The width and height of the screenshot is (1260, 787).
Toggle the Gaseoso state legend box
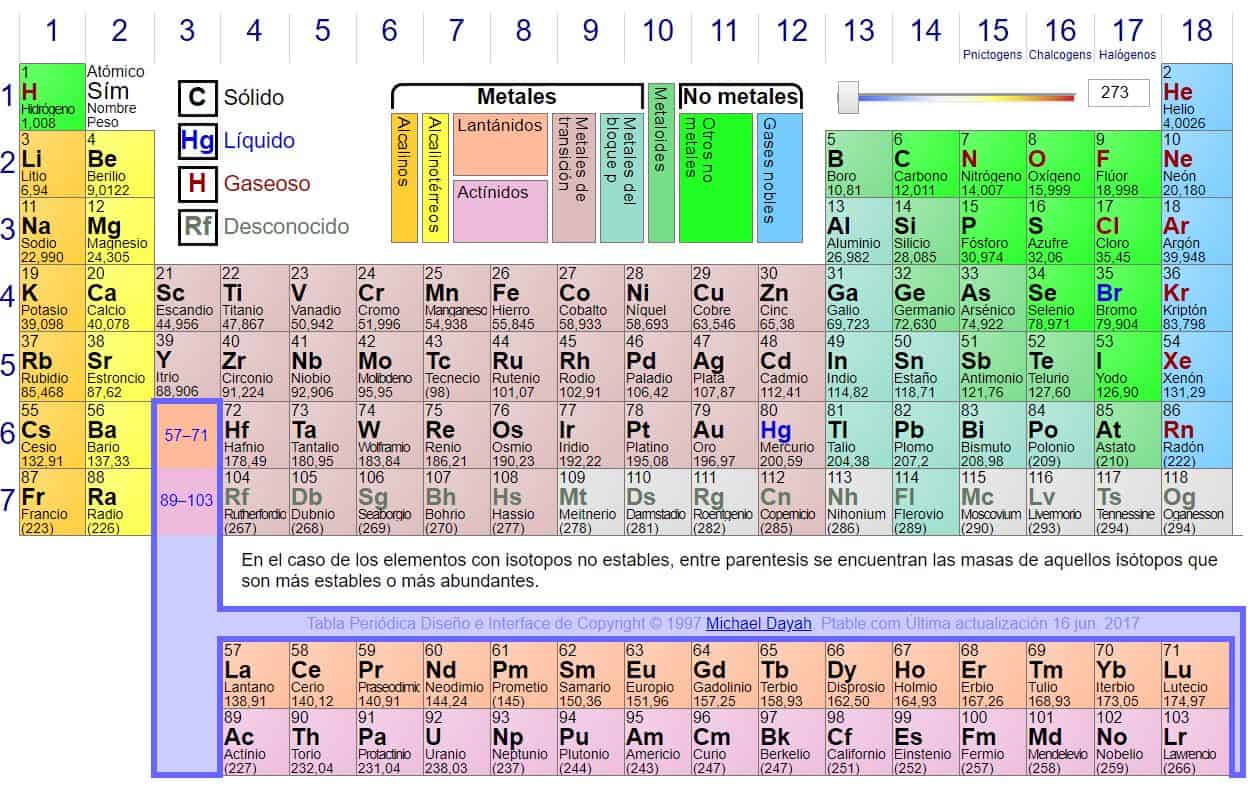click(x=197, y=184)
